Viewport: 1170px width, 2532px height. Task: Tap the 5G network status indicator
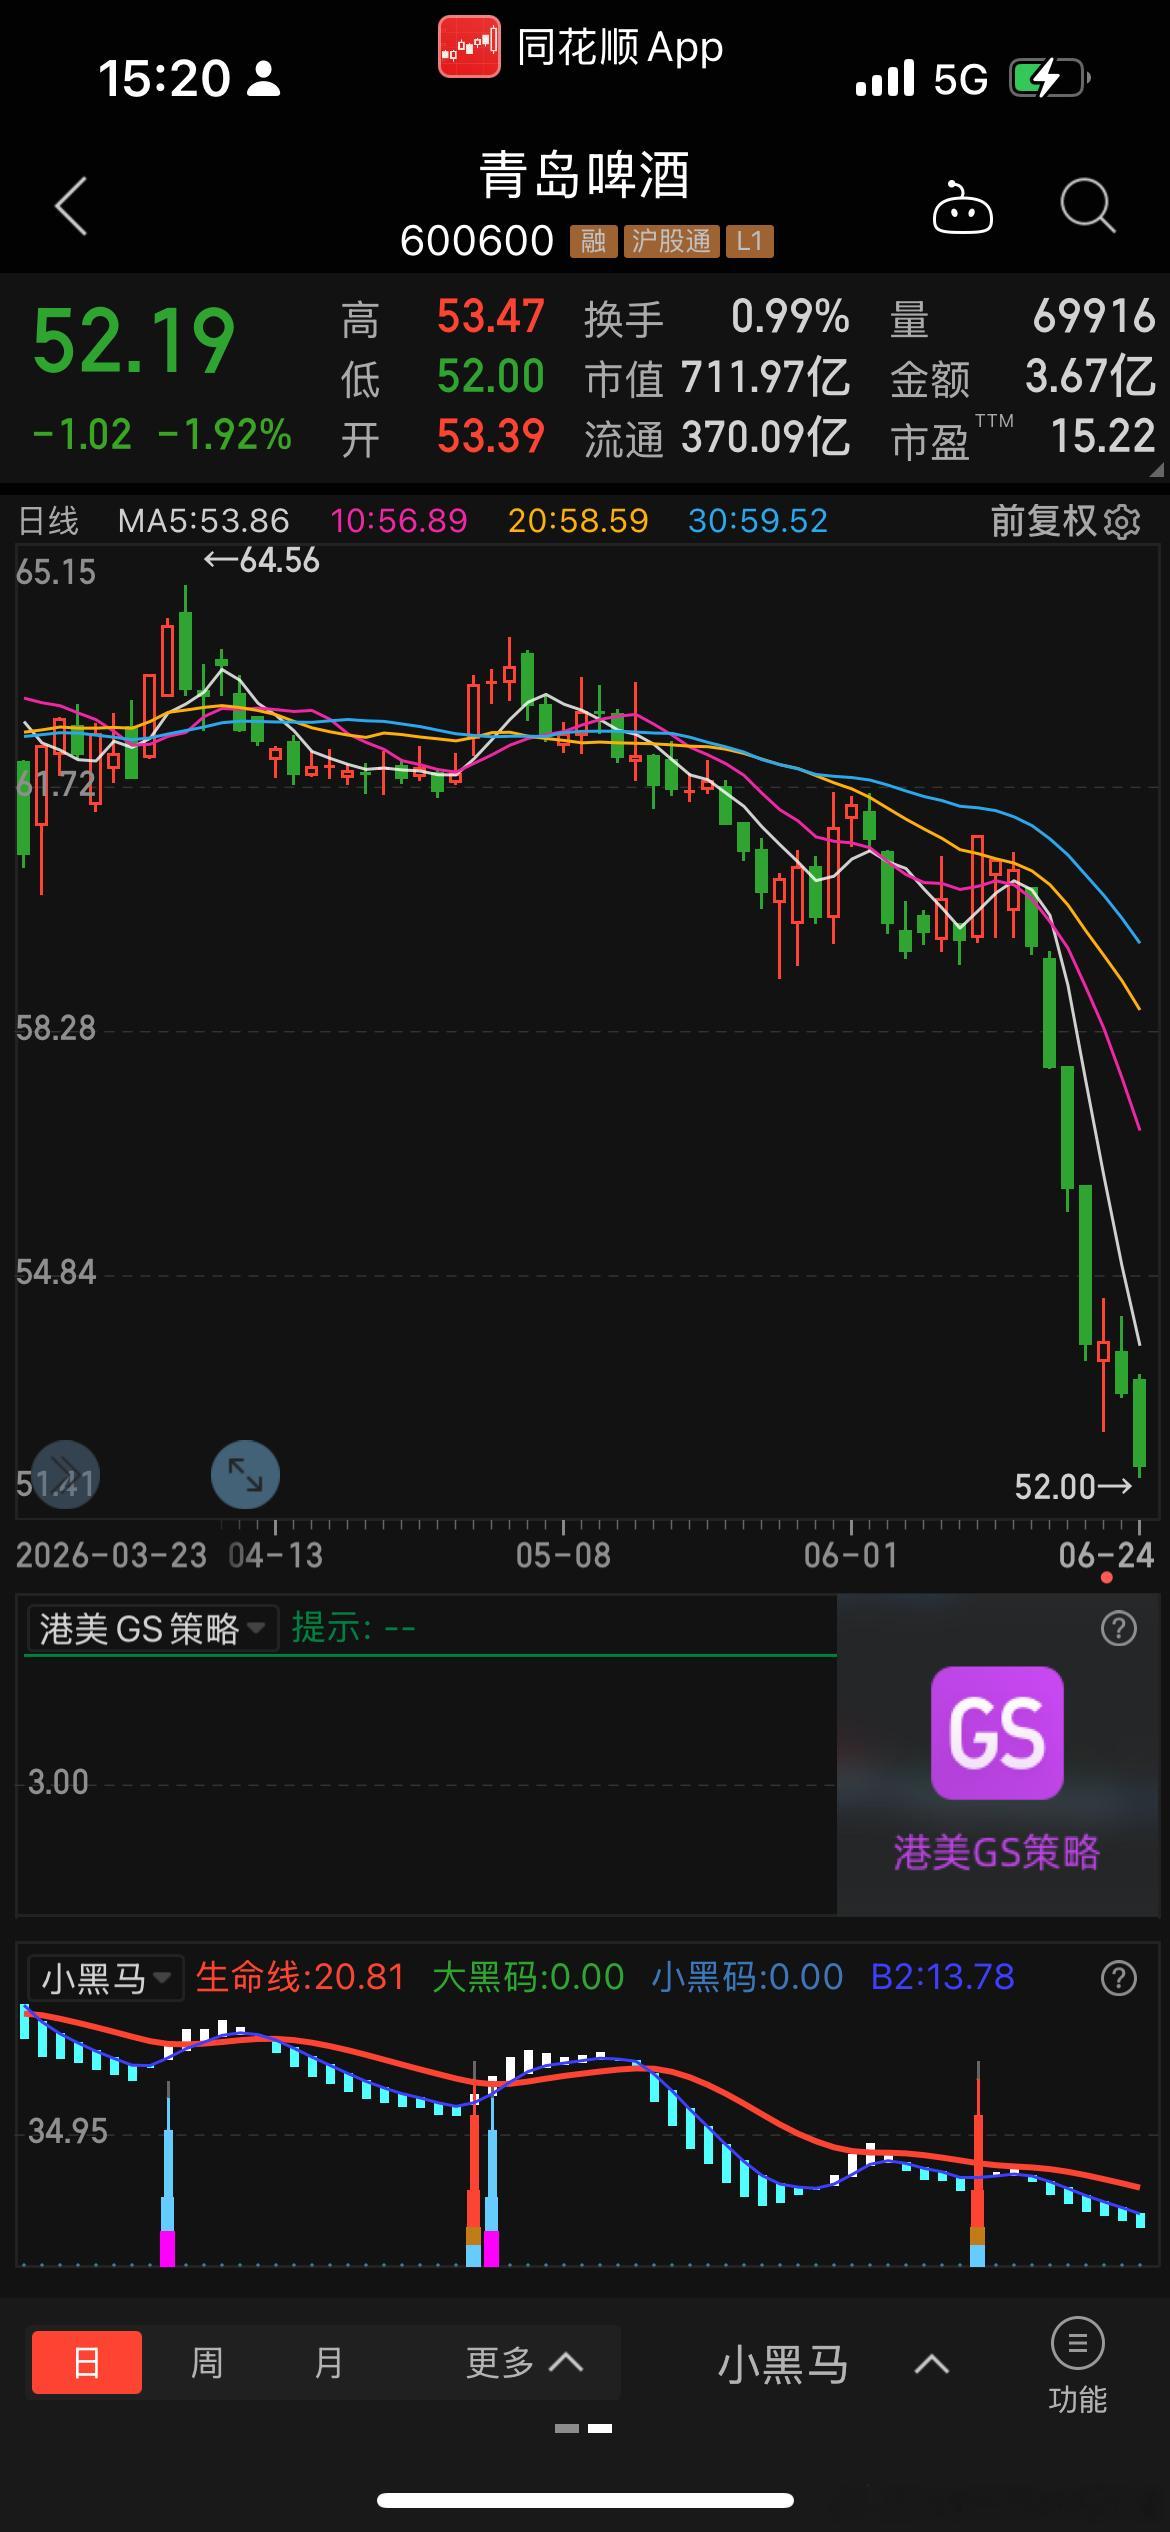[x=961, y=79]
